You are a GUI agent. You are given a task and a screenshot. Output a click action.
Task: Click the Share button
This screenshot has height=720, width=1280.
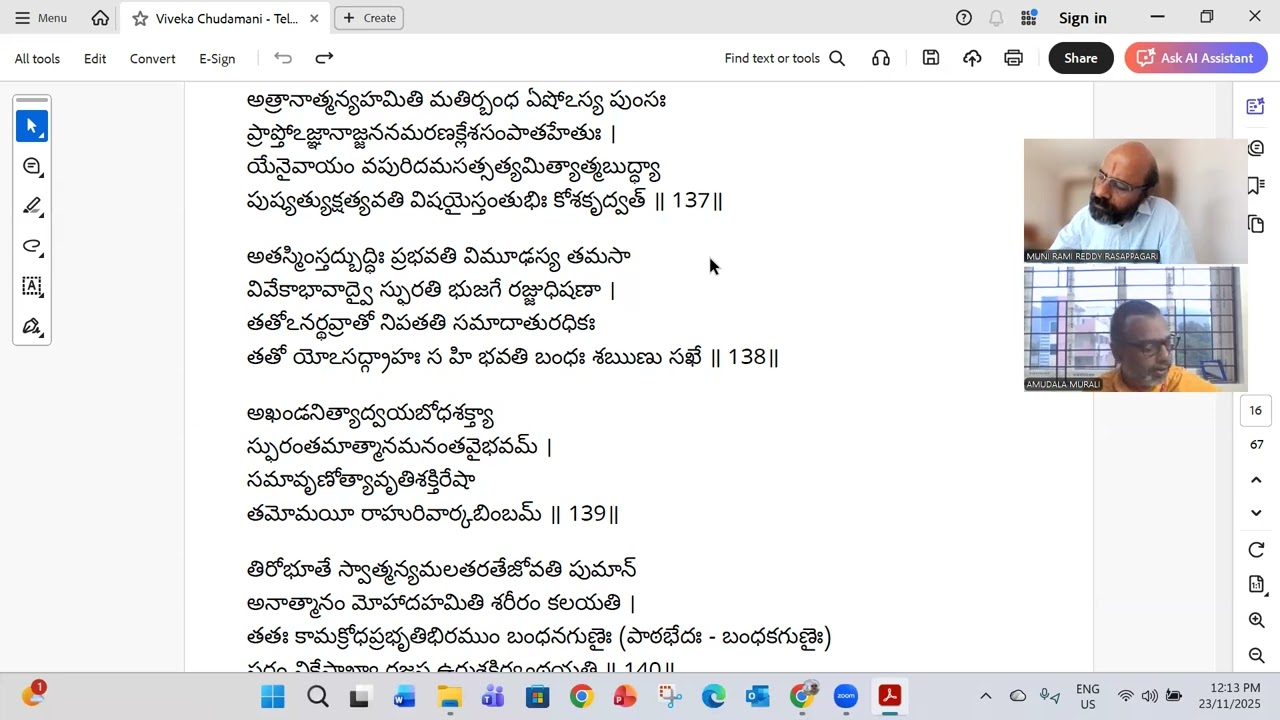(x=1081, y=58)
